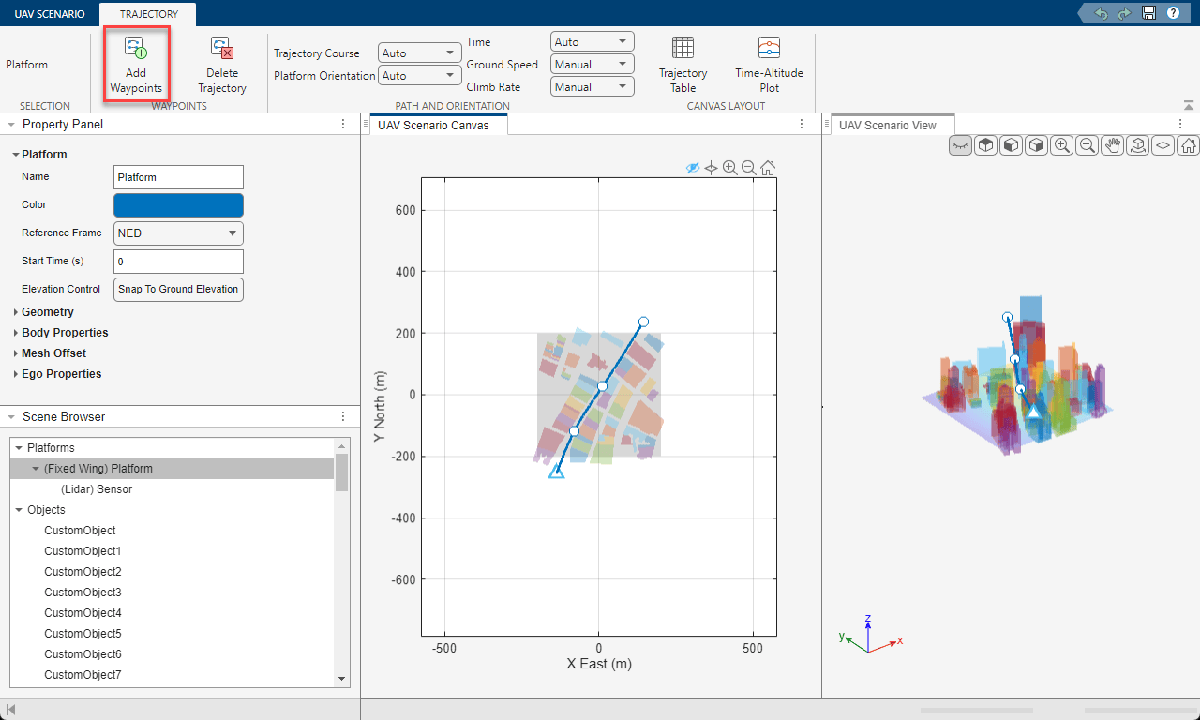Toggle the canvas eye visibility icon
The height and width of the screenshot is (720, 1200).
692,168
